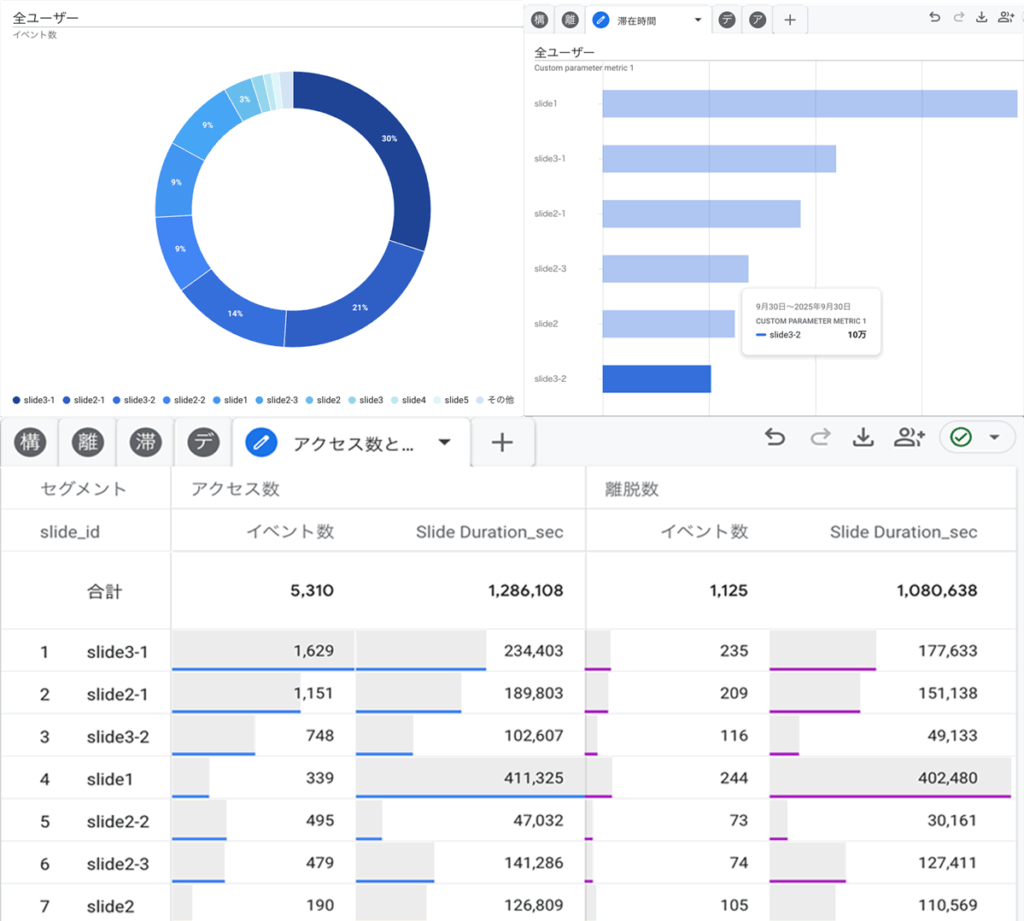Screen dimensions: 1024x921
Task: Switch to the デ tab above bar chart
Action: pyautogui.click(x=727, y=20)
